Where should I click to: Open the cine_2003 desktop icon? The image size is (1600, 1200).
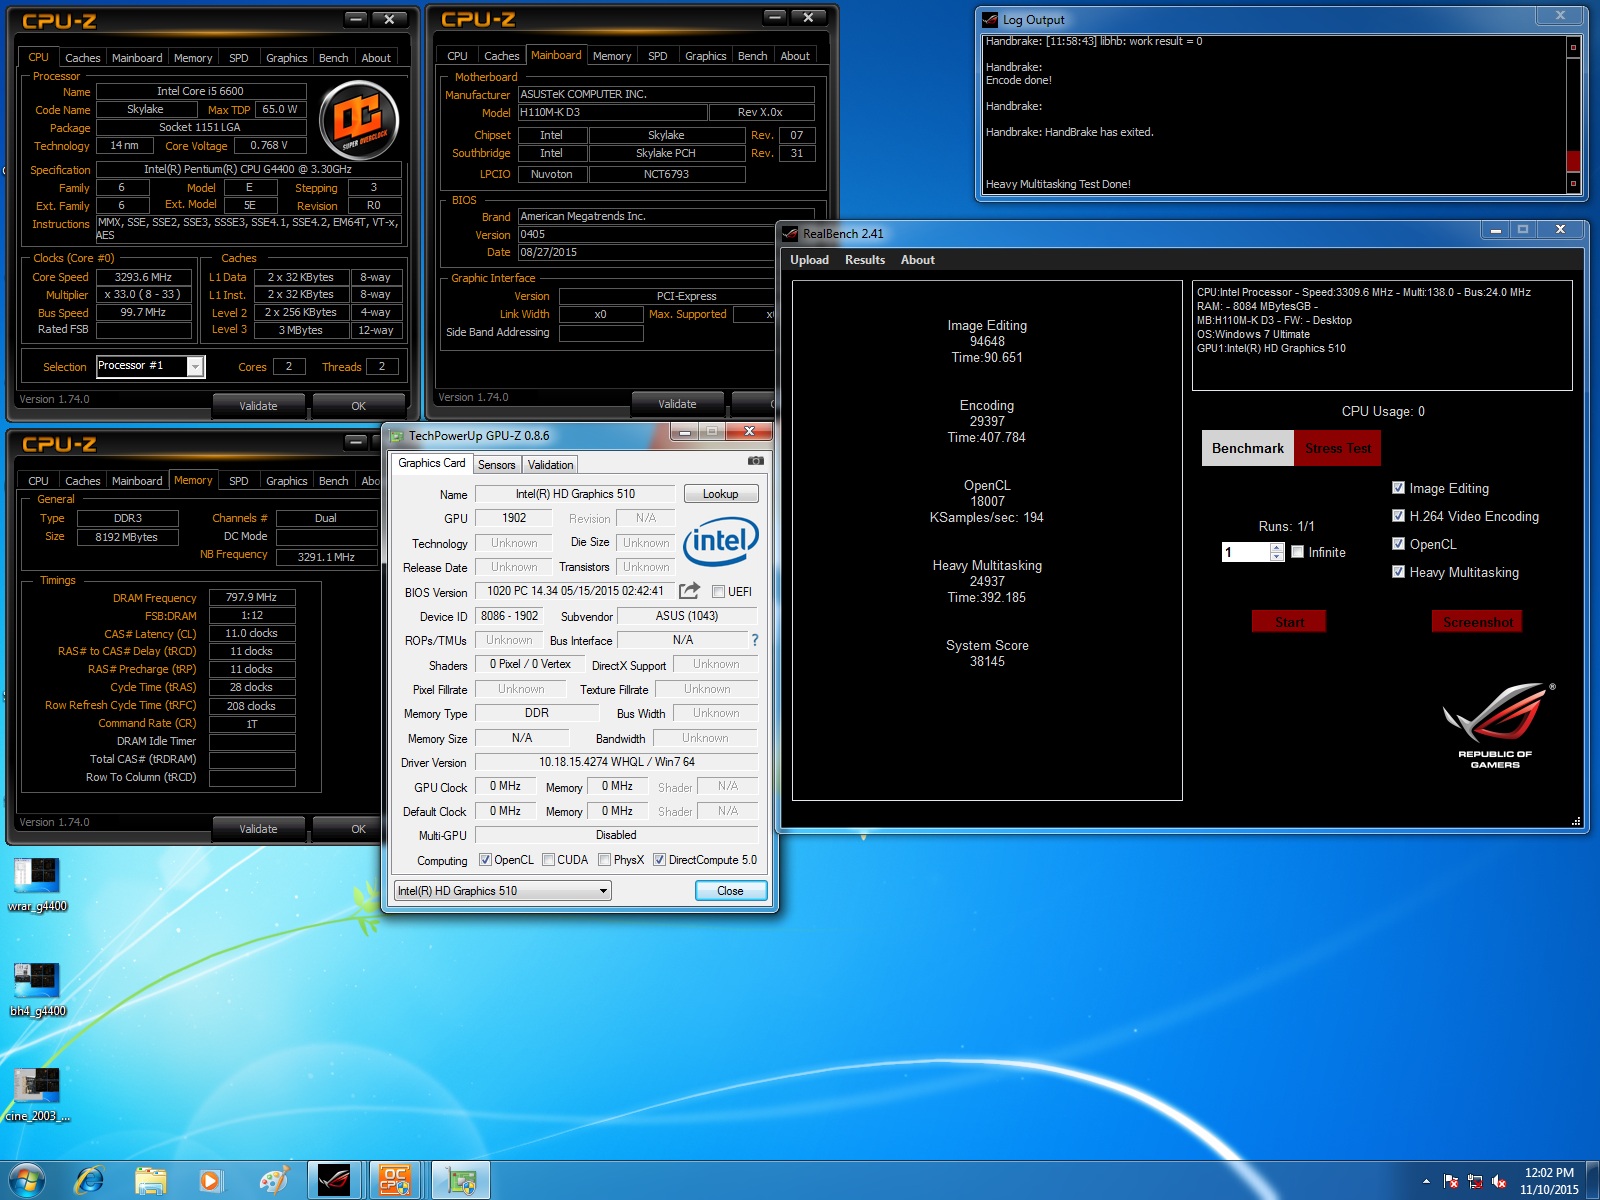point(37,1095)
